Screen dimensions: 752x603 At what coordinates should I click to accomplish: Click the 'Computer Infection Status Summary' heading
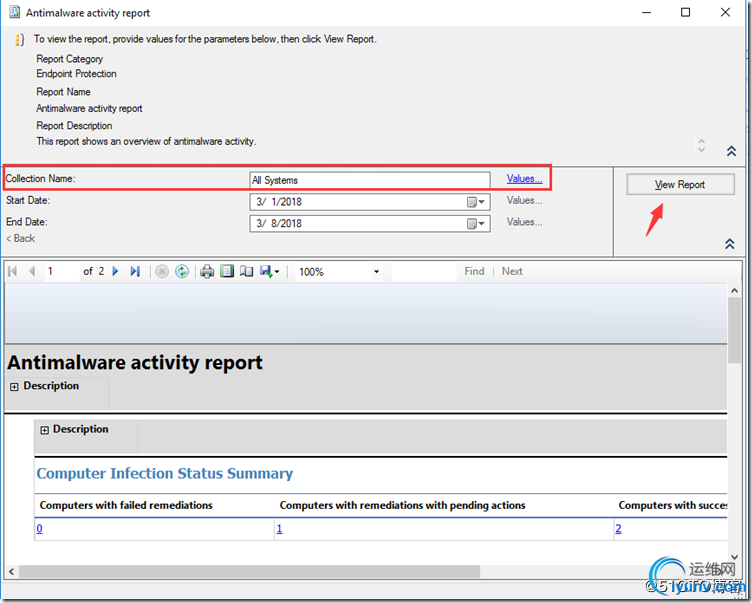[x=164, y=473]
